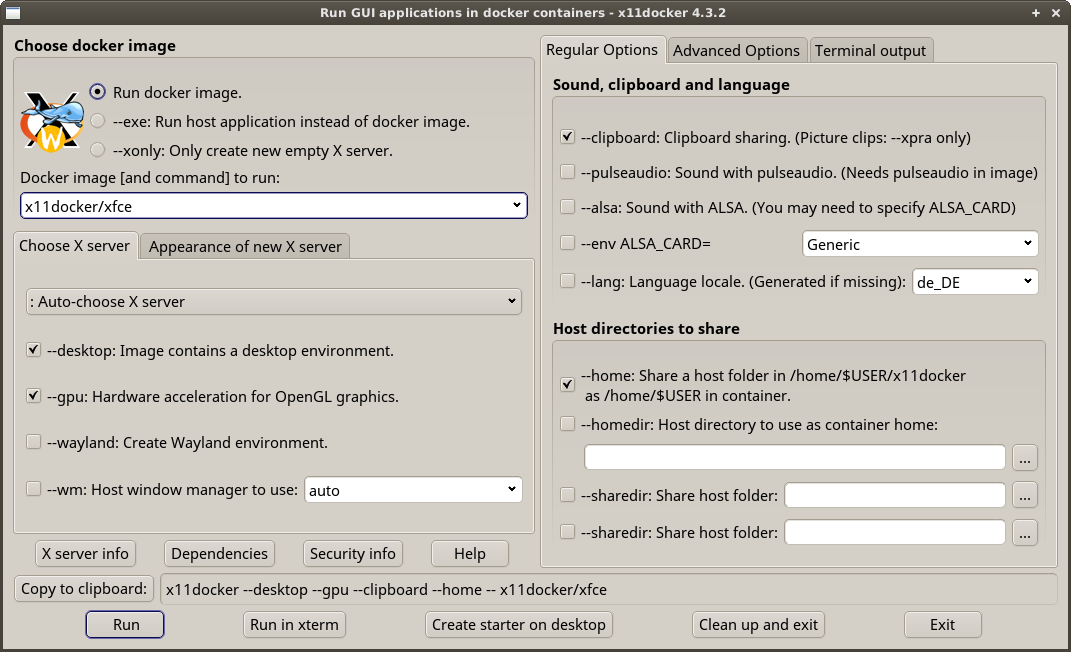Browse for first --sharedir folder
Image resolution: width=1071 pixels, height=652 pixels.
1025,495
